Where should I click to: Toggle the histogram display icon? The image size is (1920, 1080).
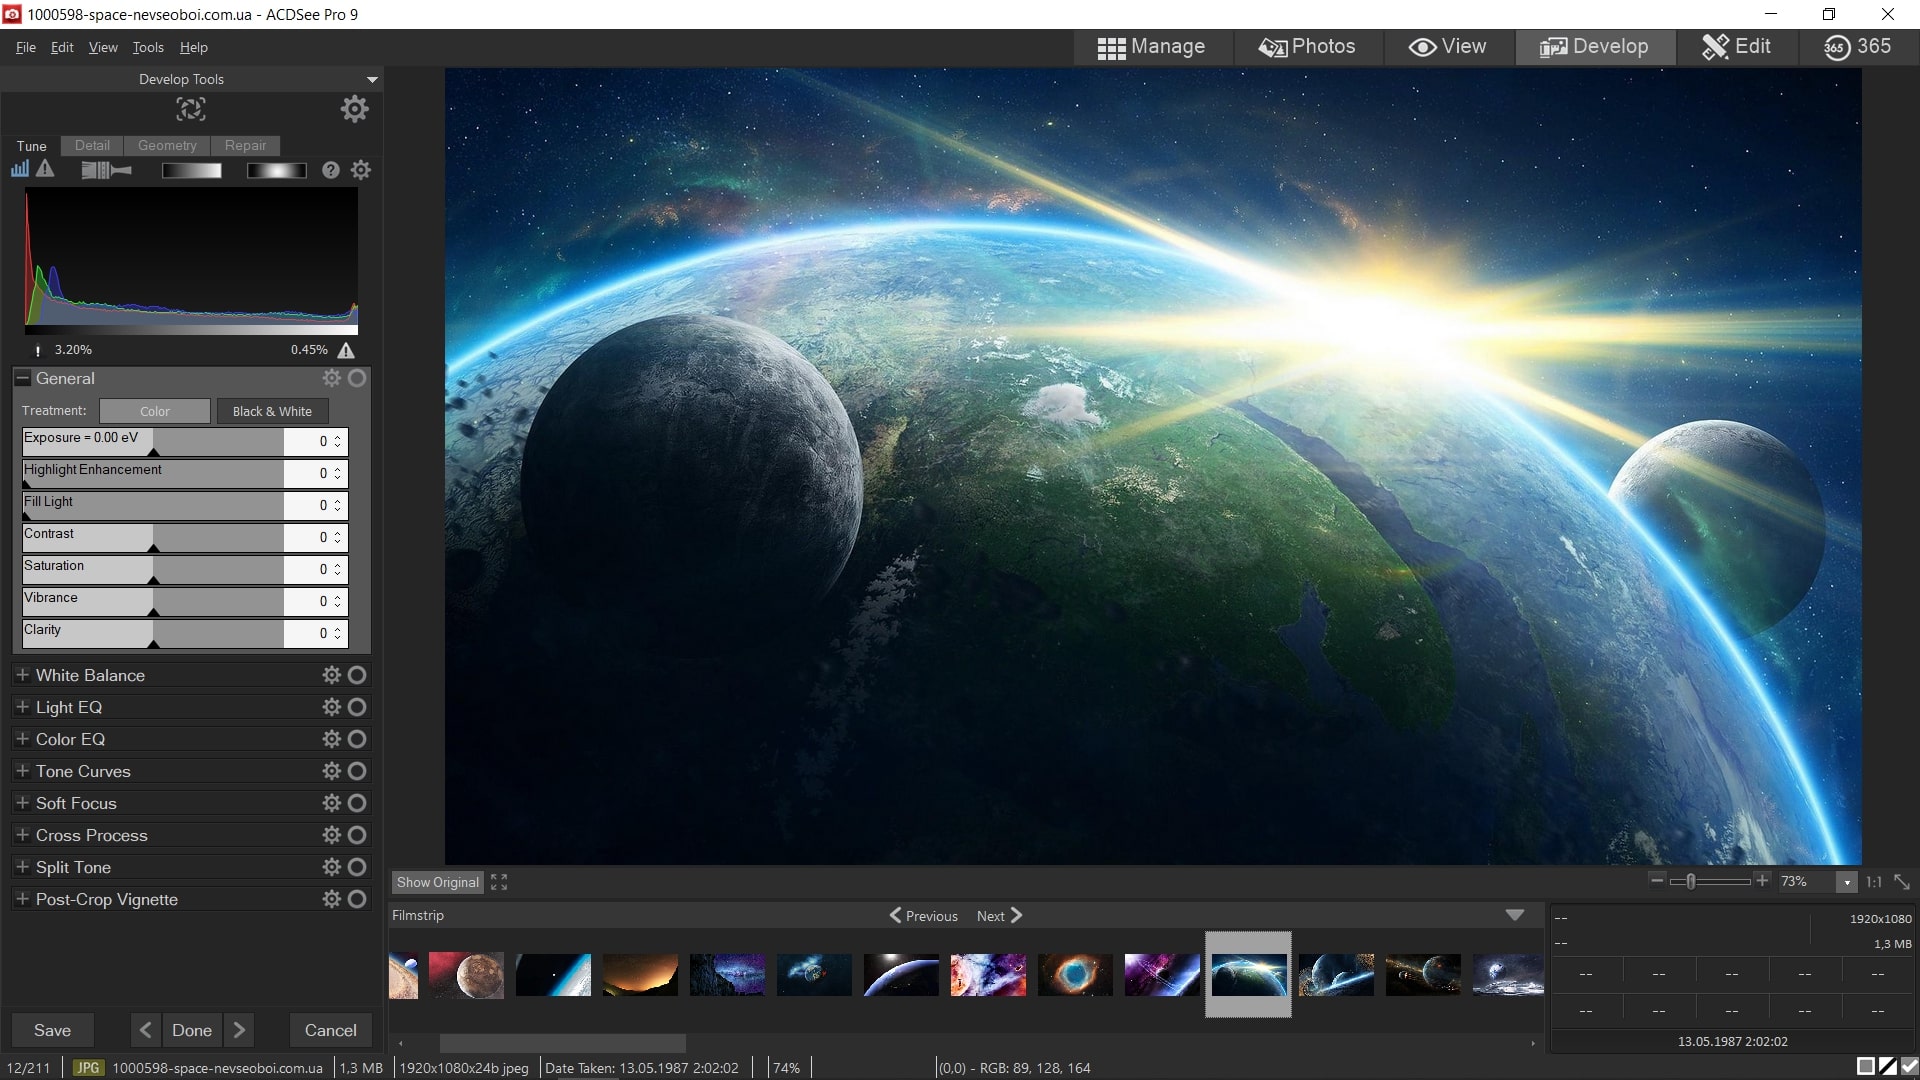pos(20,169)
